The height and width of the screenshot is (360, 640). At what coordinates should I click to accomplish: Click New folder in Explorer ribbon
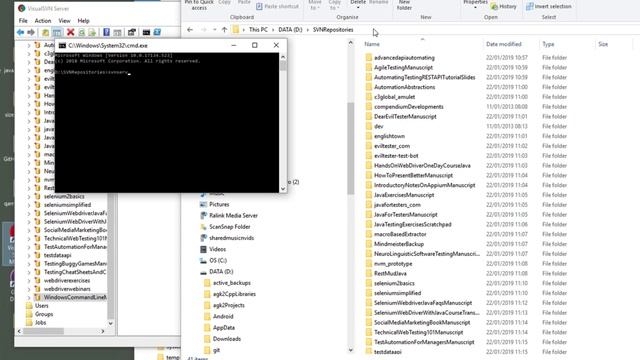[x=404, y=5]
